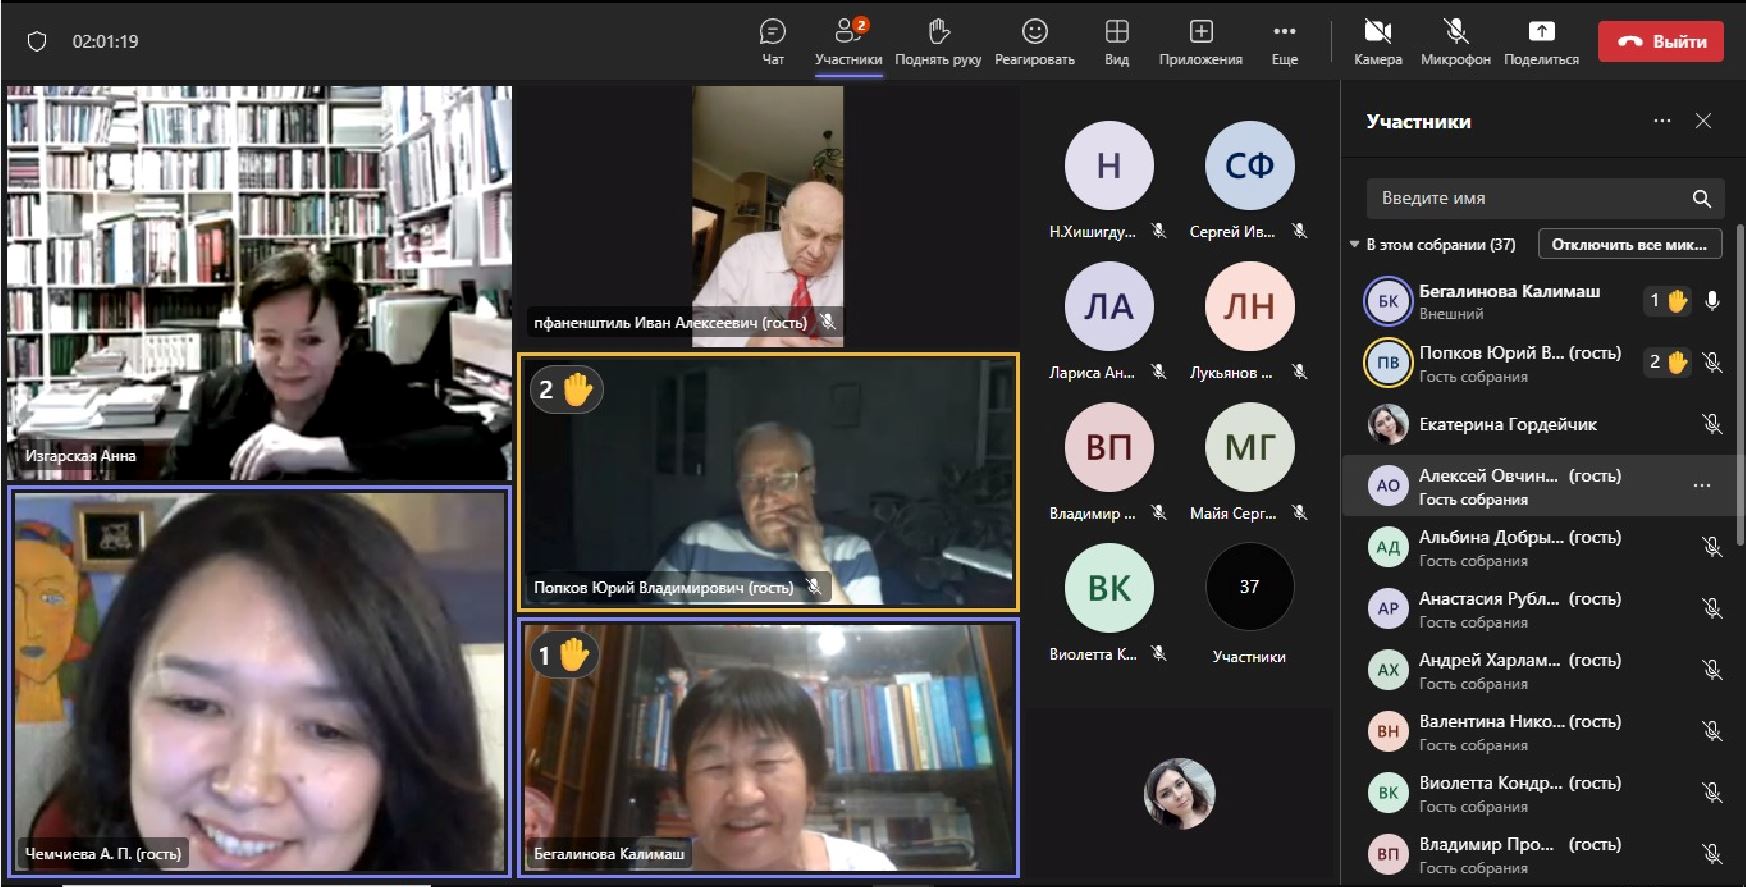This screenshot has height=887, width=1746.
Task: Open the Вид view layout options
Action: click(x=1116, y=32)
